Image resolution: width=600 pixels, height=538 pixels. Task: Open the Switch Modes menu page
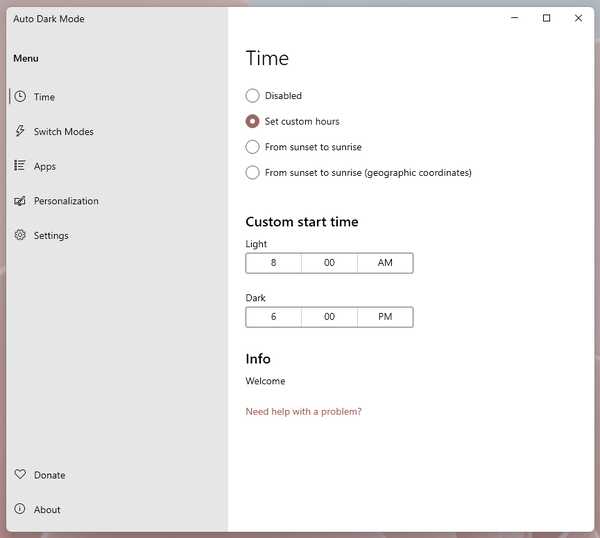pyautogui.click(x=63, y=132)
